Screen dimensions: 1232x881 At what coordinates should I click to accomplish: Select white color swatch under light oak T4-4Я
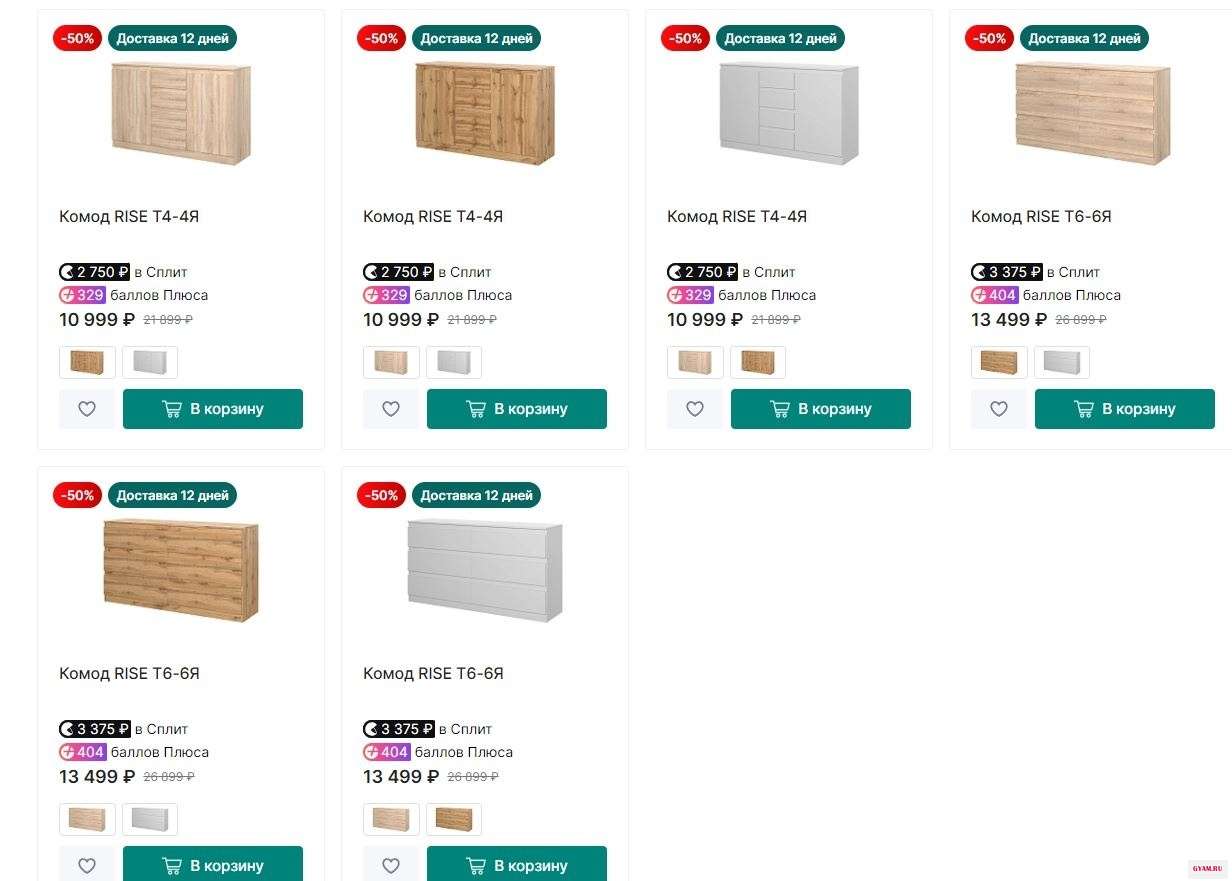pos(150,362)
